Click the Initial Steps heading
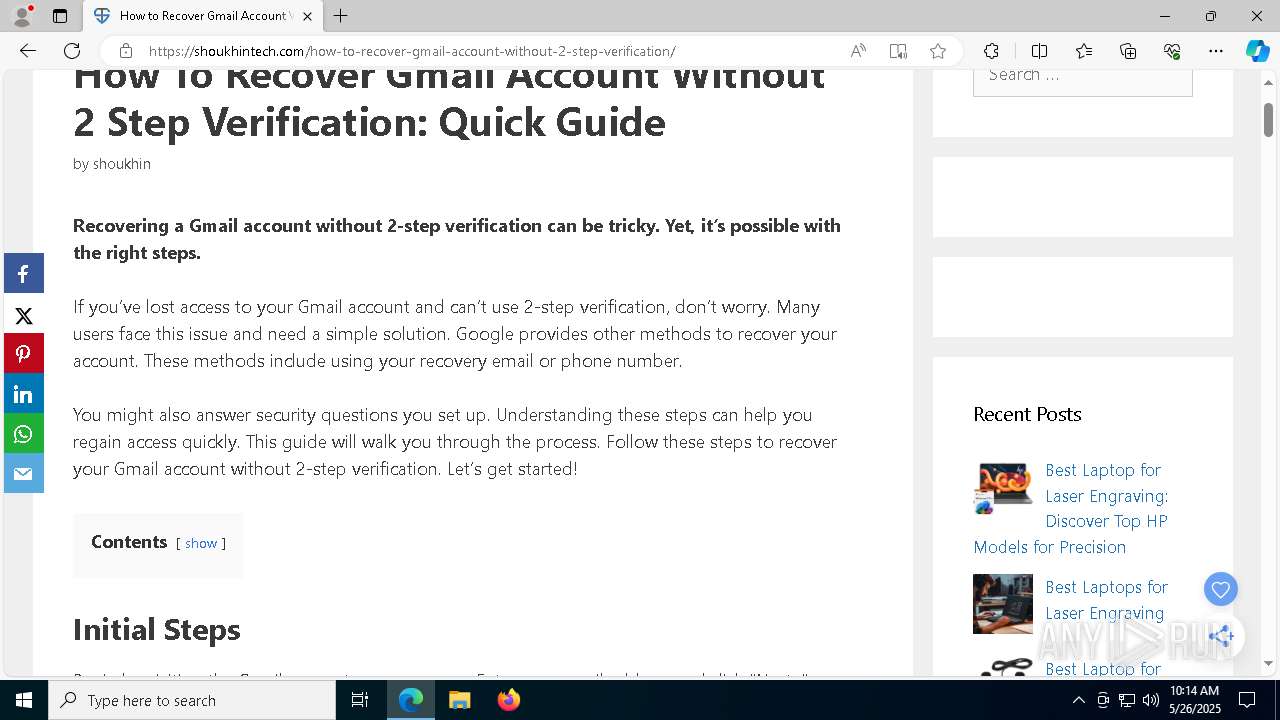The height and width of the screenshot is (720, 1280). click(157, 630)
